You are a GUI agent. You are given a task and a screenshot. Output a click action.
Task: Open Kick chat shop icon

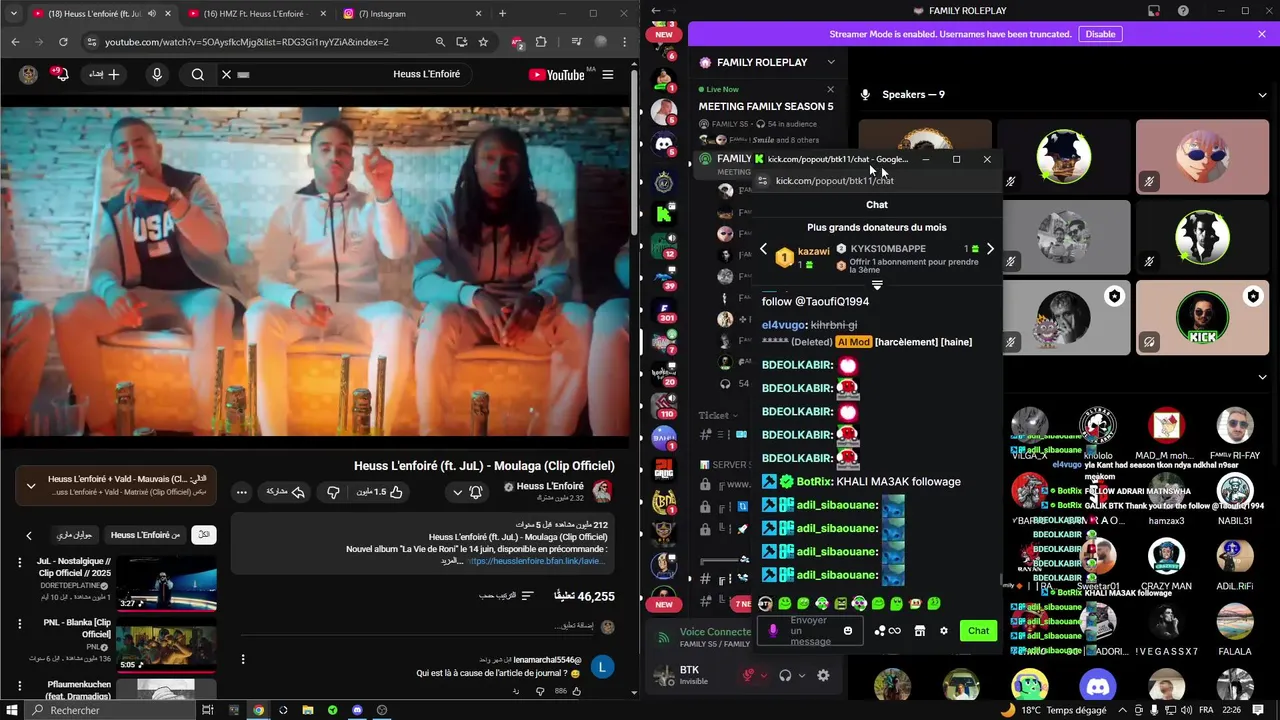[919, 631]
